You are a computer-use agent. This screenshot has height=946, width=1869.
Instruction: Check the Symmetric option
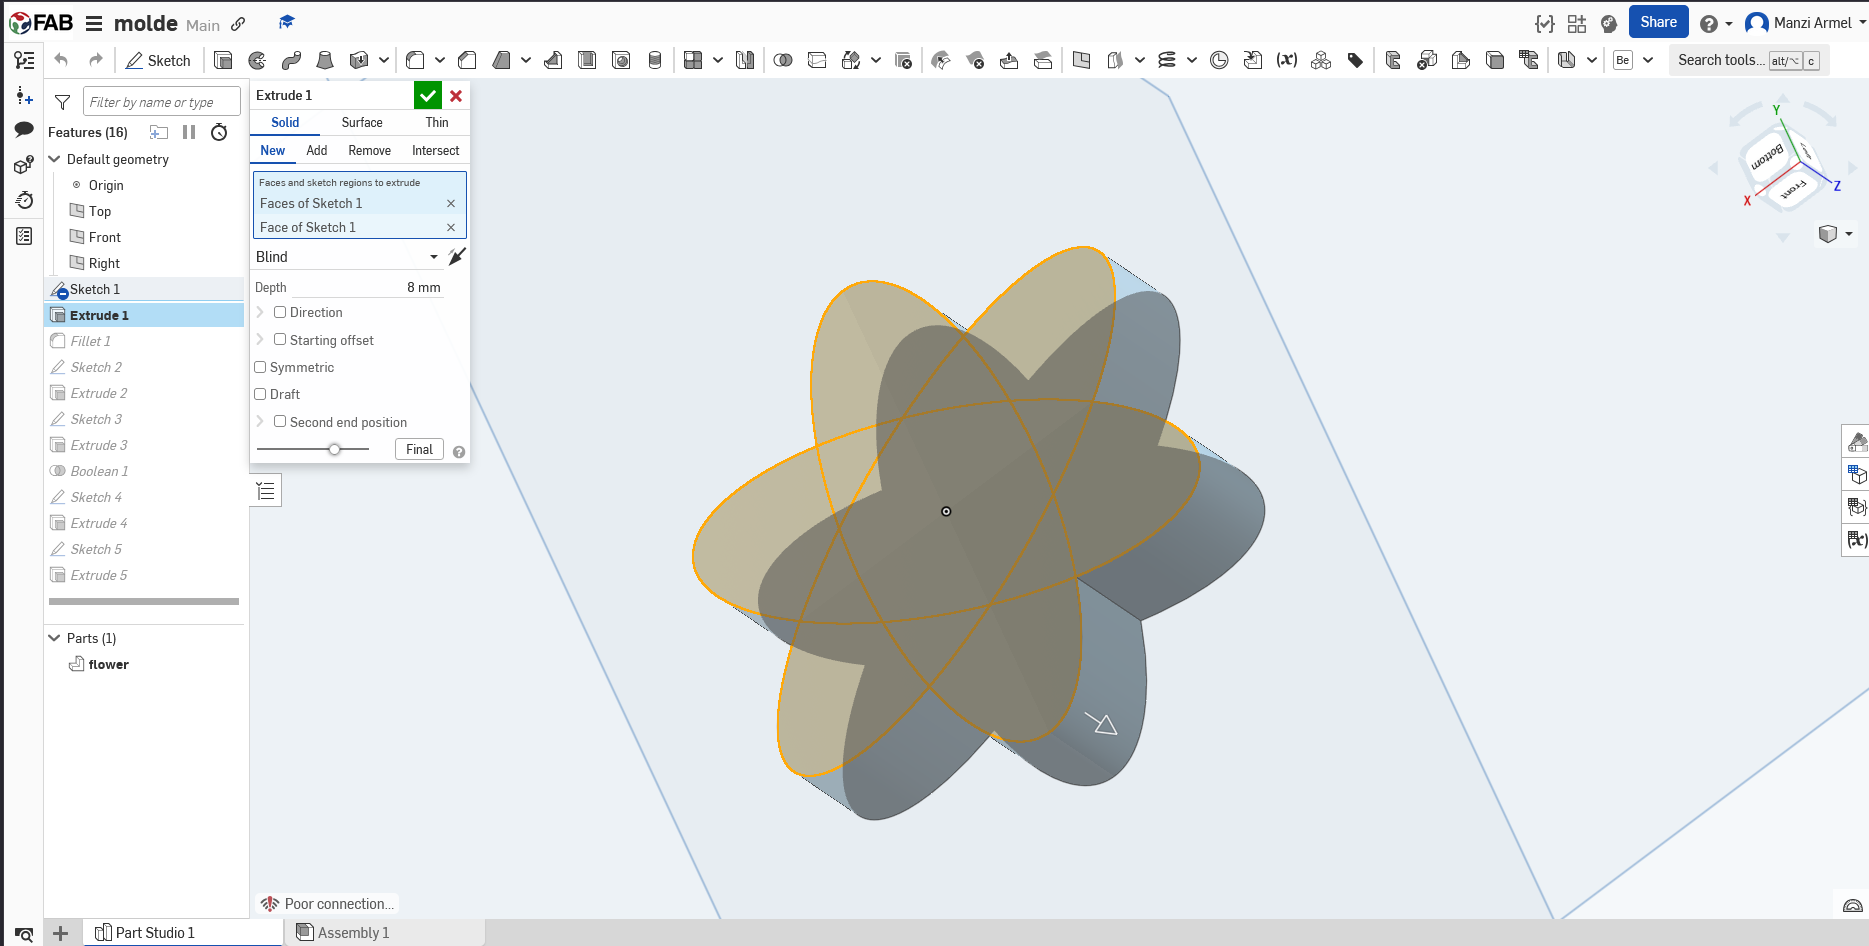point(260,367)
